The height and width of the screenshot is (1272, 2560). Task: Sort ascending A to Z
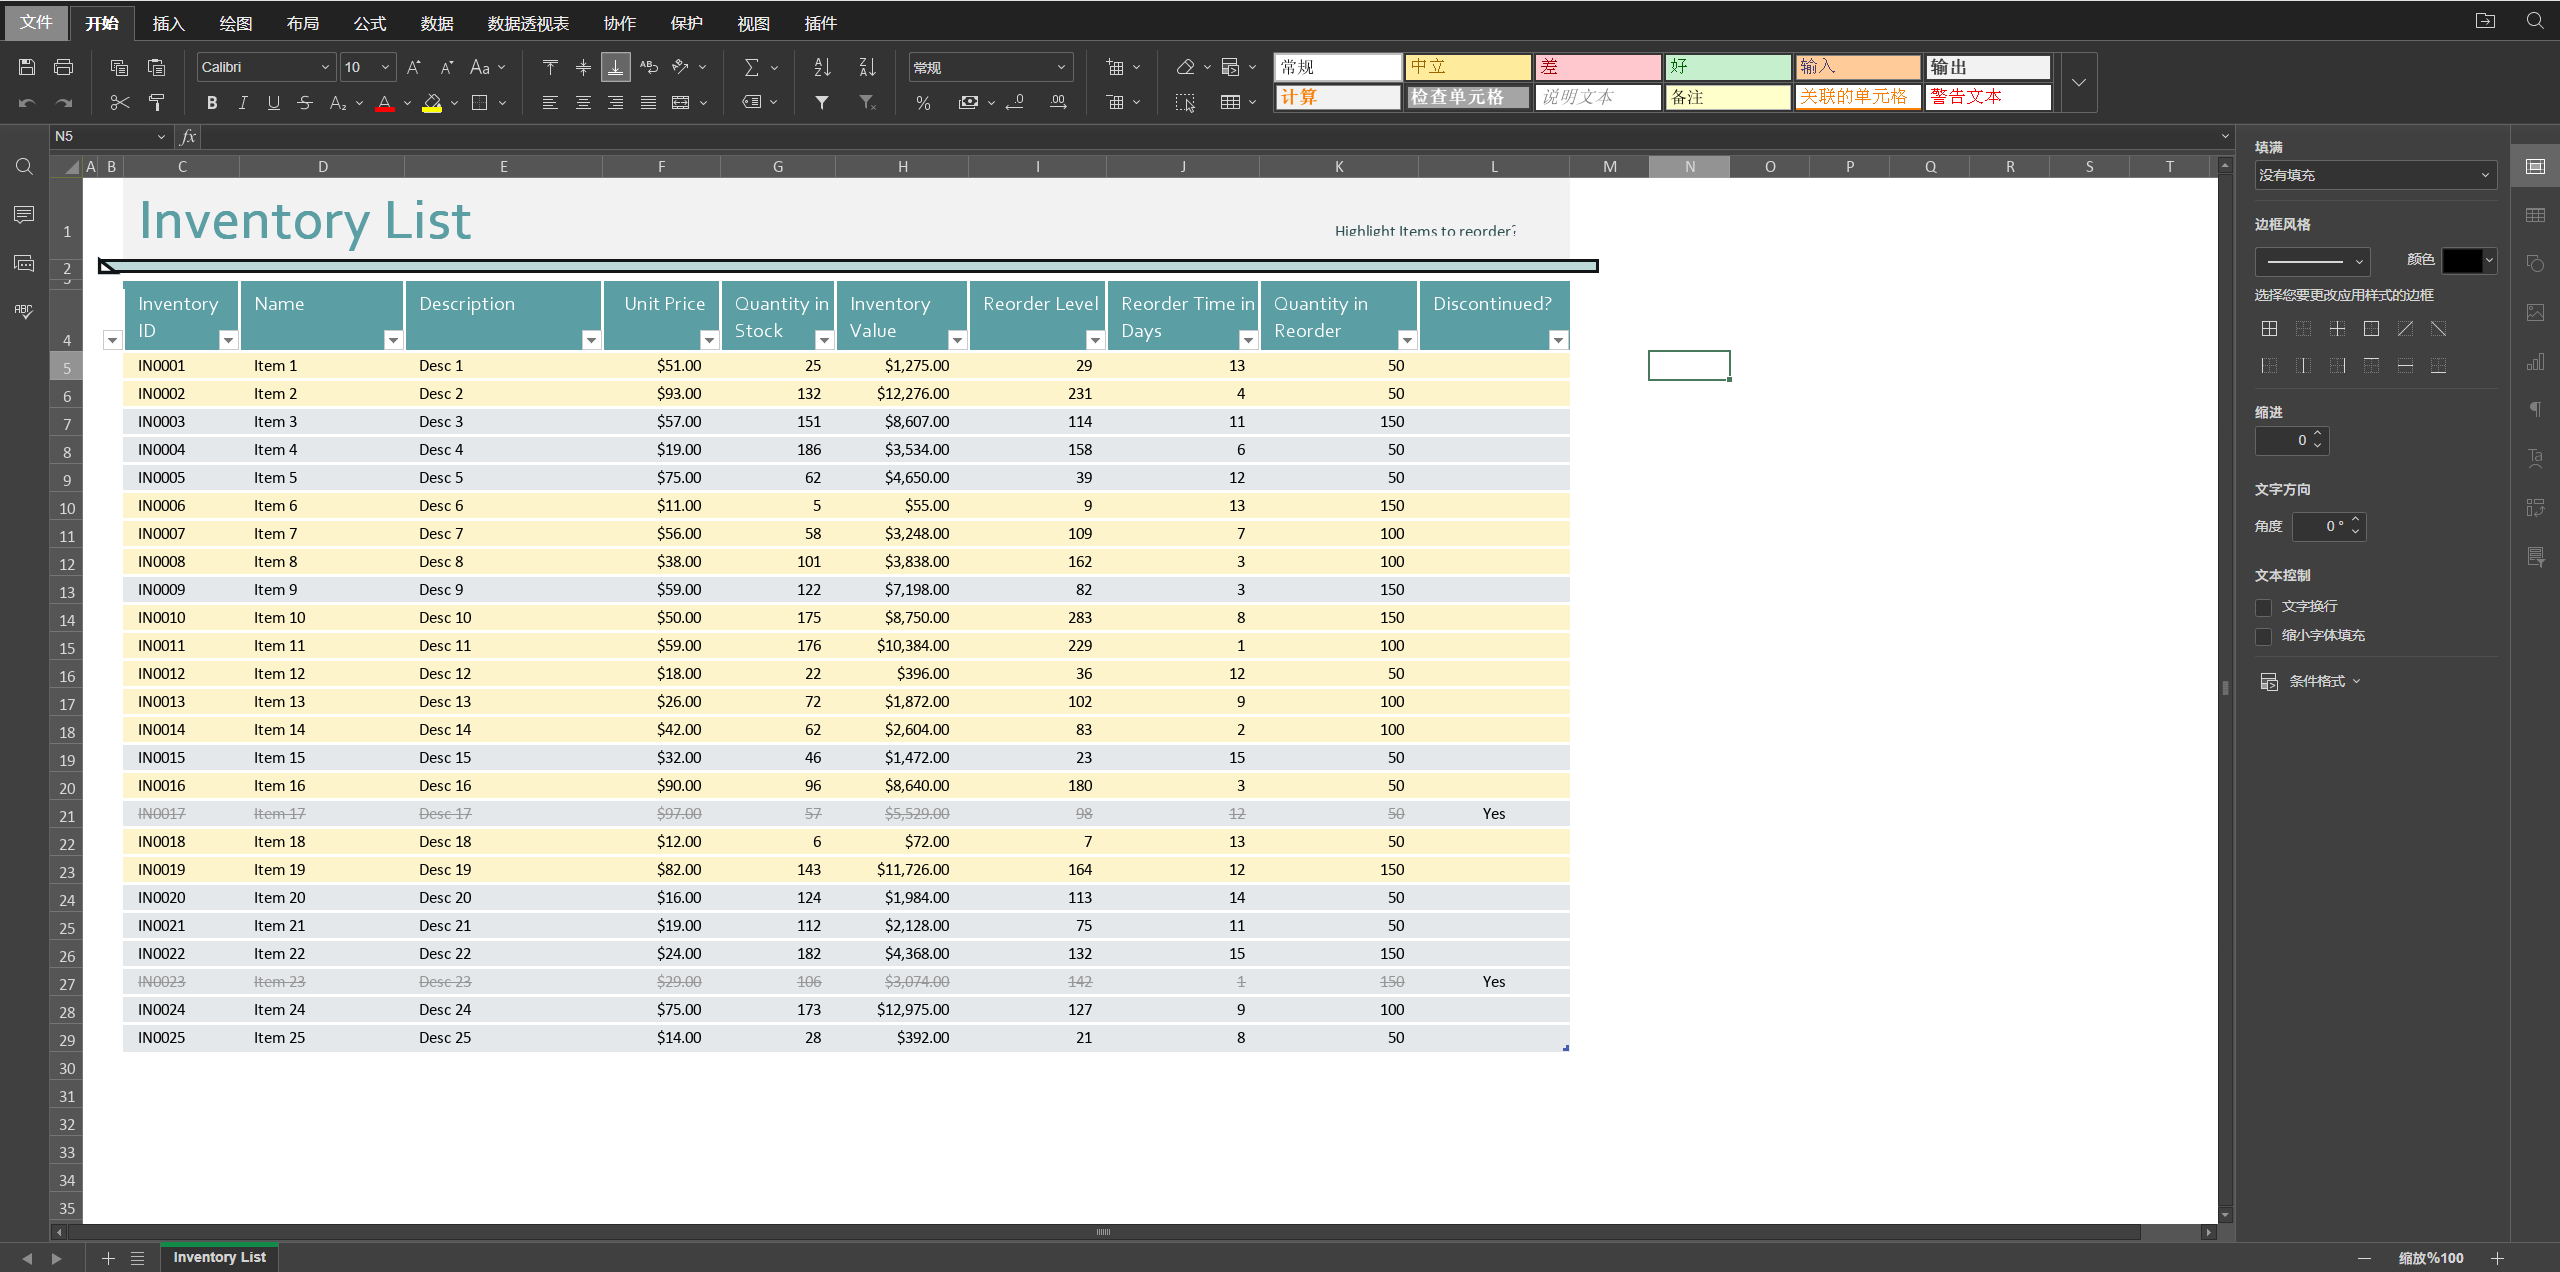click(822, 67)
